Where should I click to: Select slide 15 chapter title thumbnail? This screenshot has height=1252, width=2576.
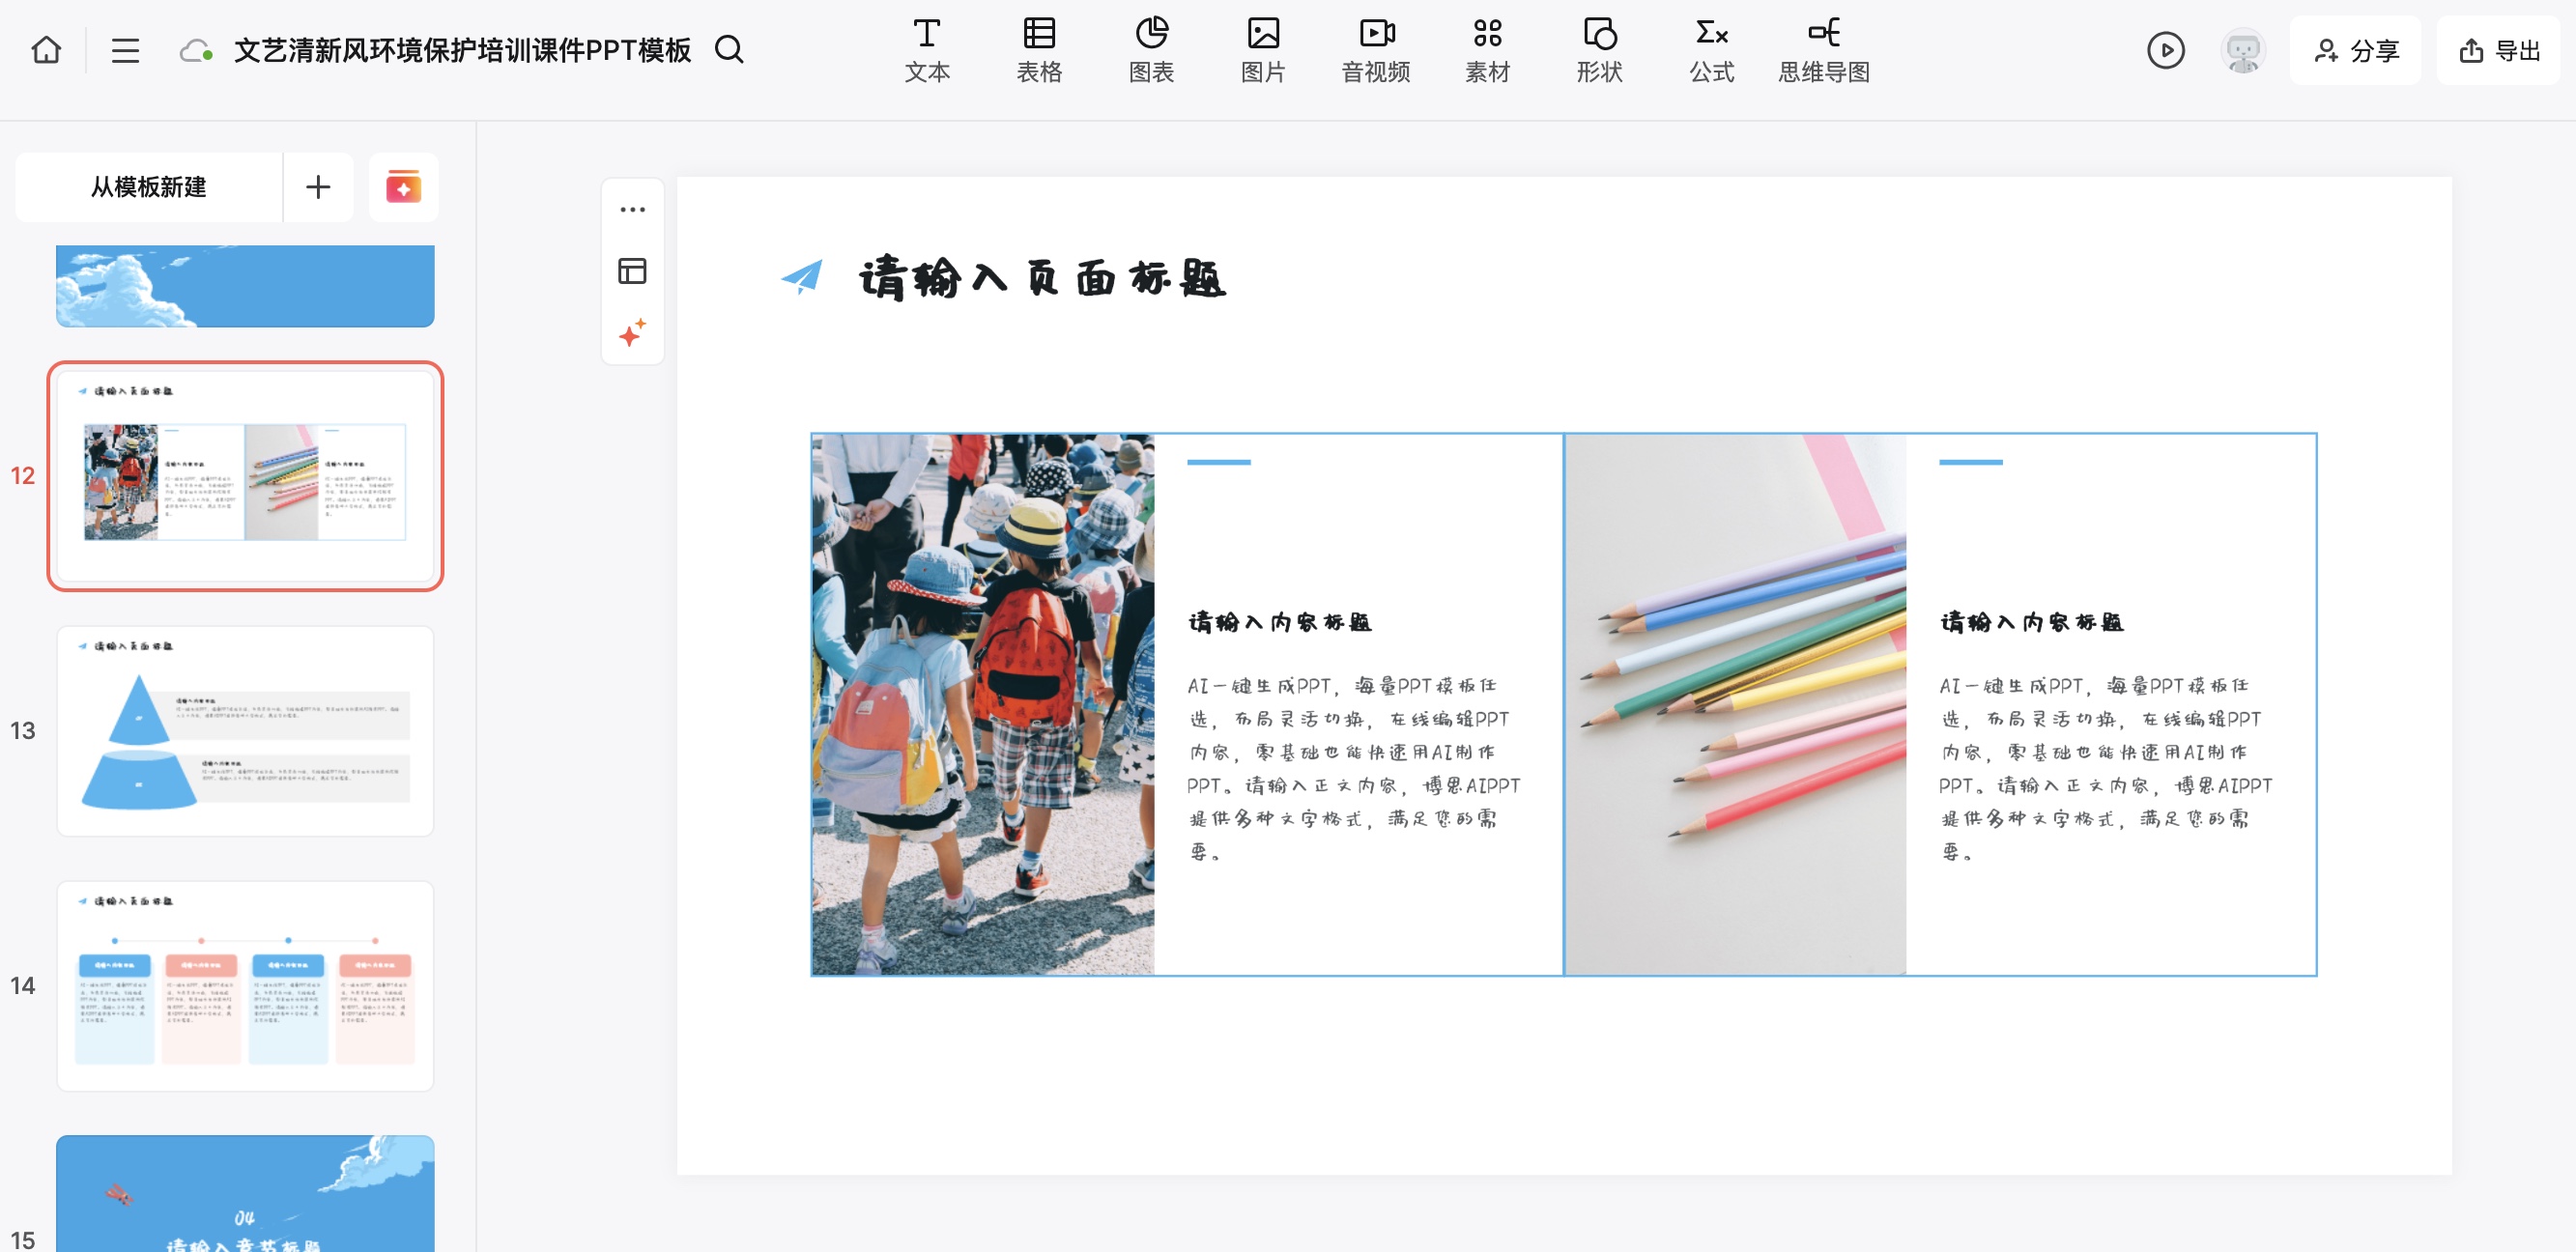245,1193
